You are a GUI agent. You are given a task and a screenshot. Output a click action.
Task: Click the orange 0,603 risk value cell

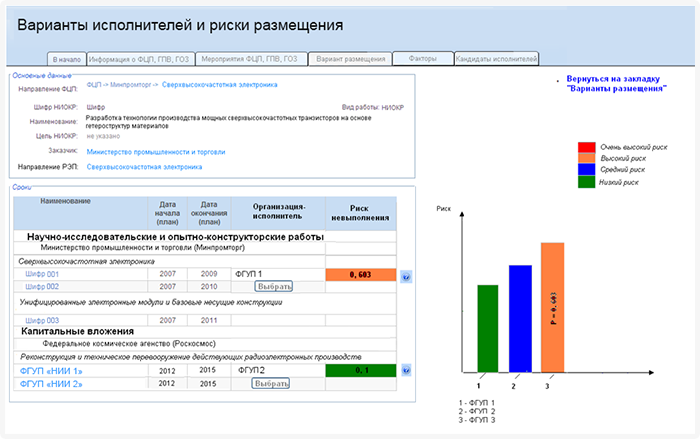click(361, 274)
